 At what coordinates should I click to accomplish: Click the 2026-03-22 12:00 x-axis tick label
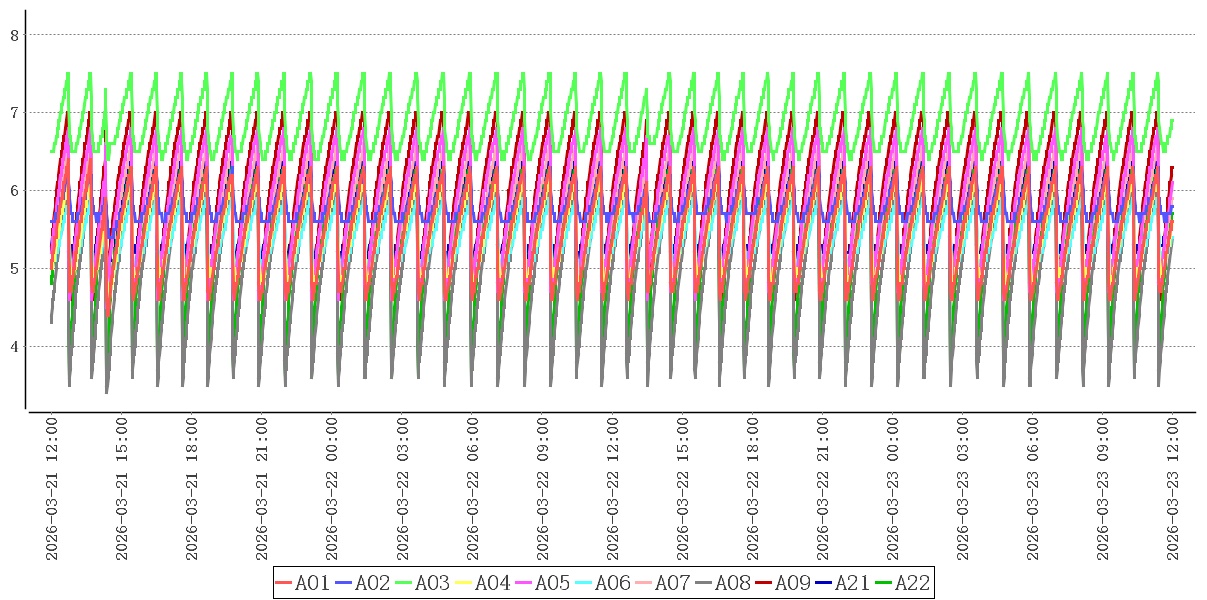[x=613, y=489]
